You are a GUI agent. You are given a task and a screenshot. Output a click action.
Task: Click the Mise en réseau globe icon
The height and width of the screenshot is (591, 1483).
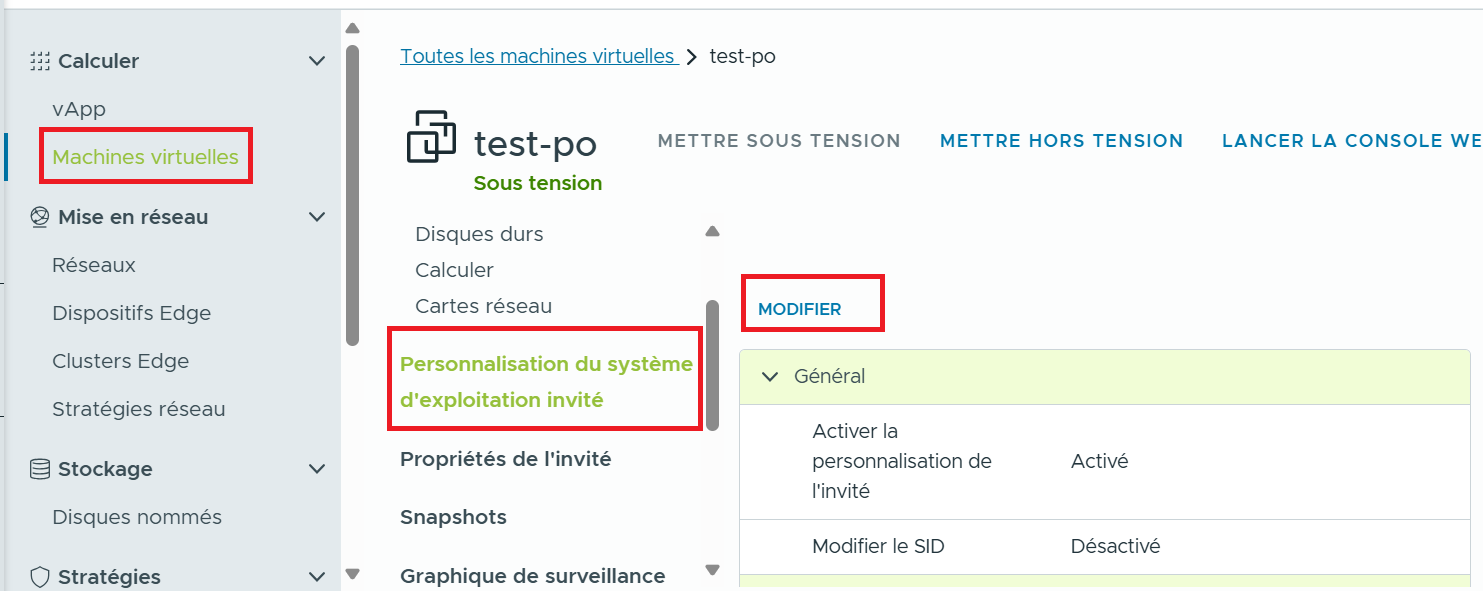(40, 217)
